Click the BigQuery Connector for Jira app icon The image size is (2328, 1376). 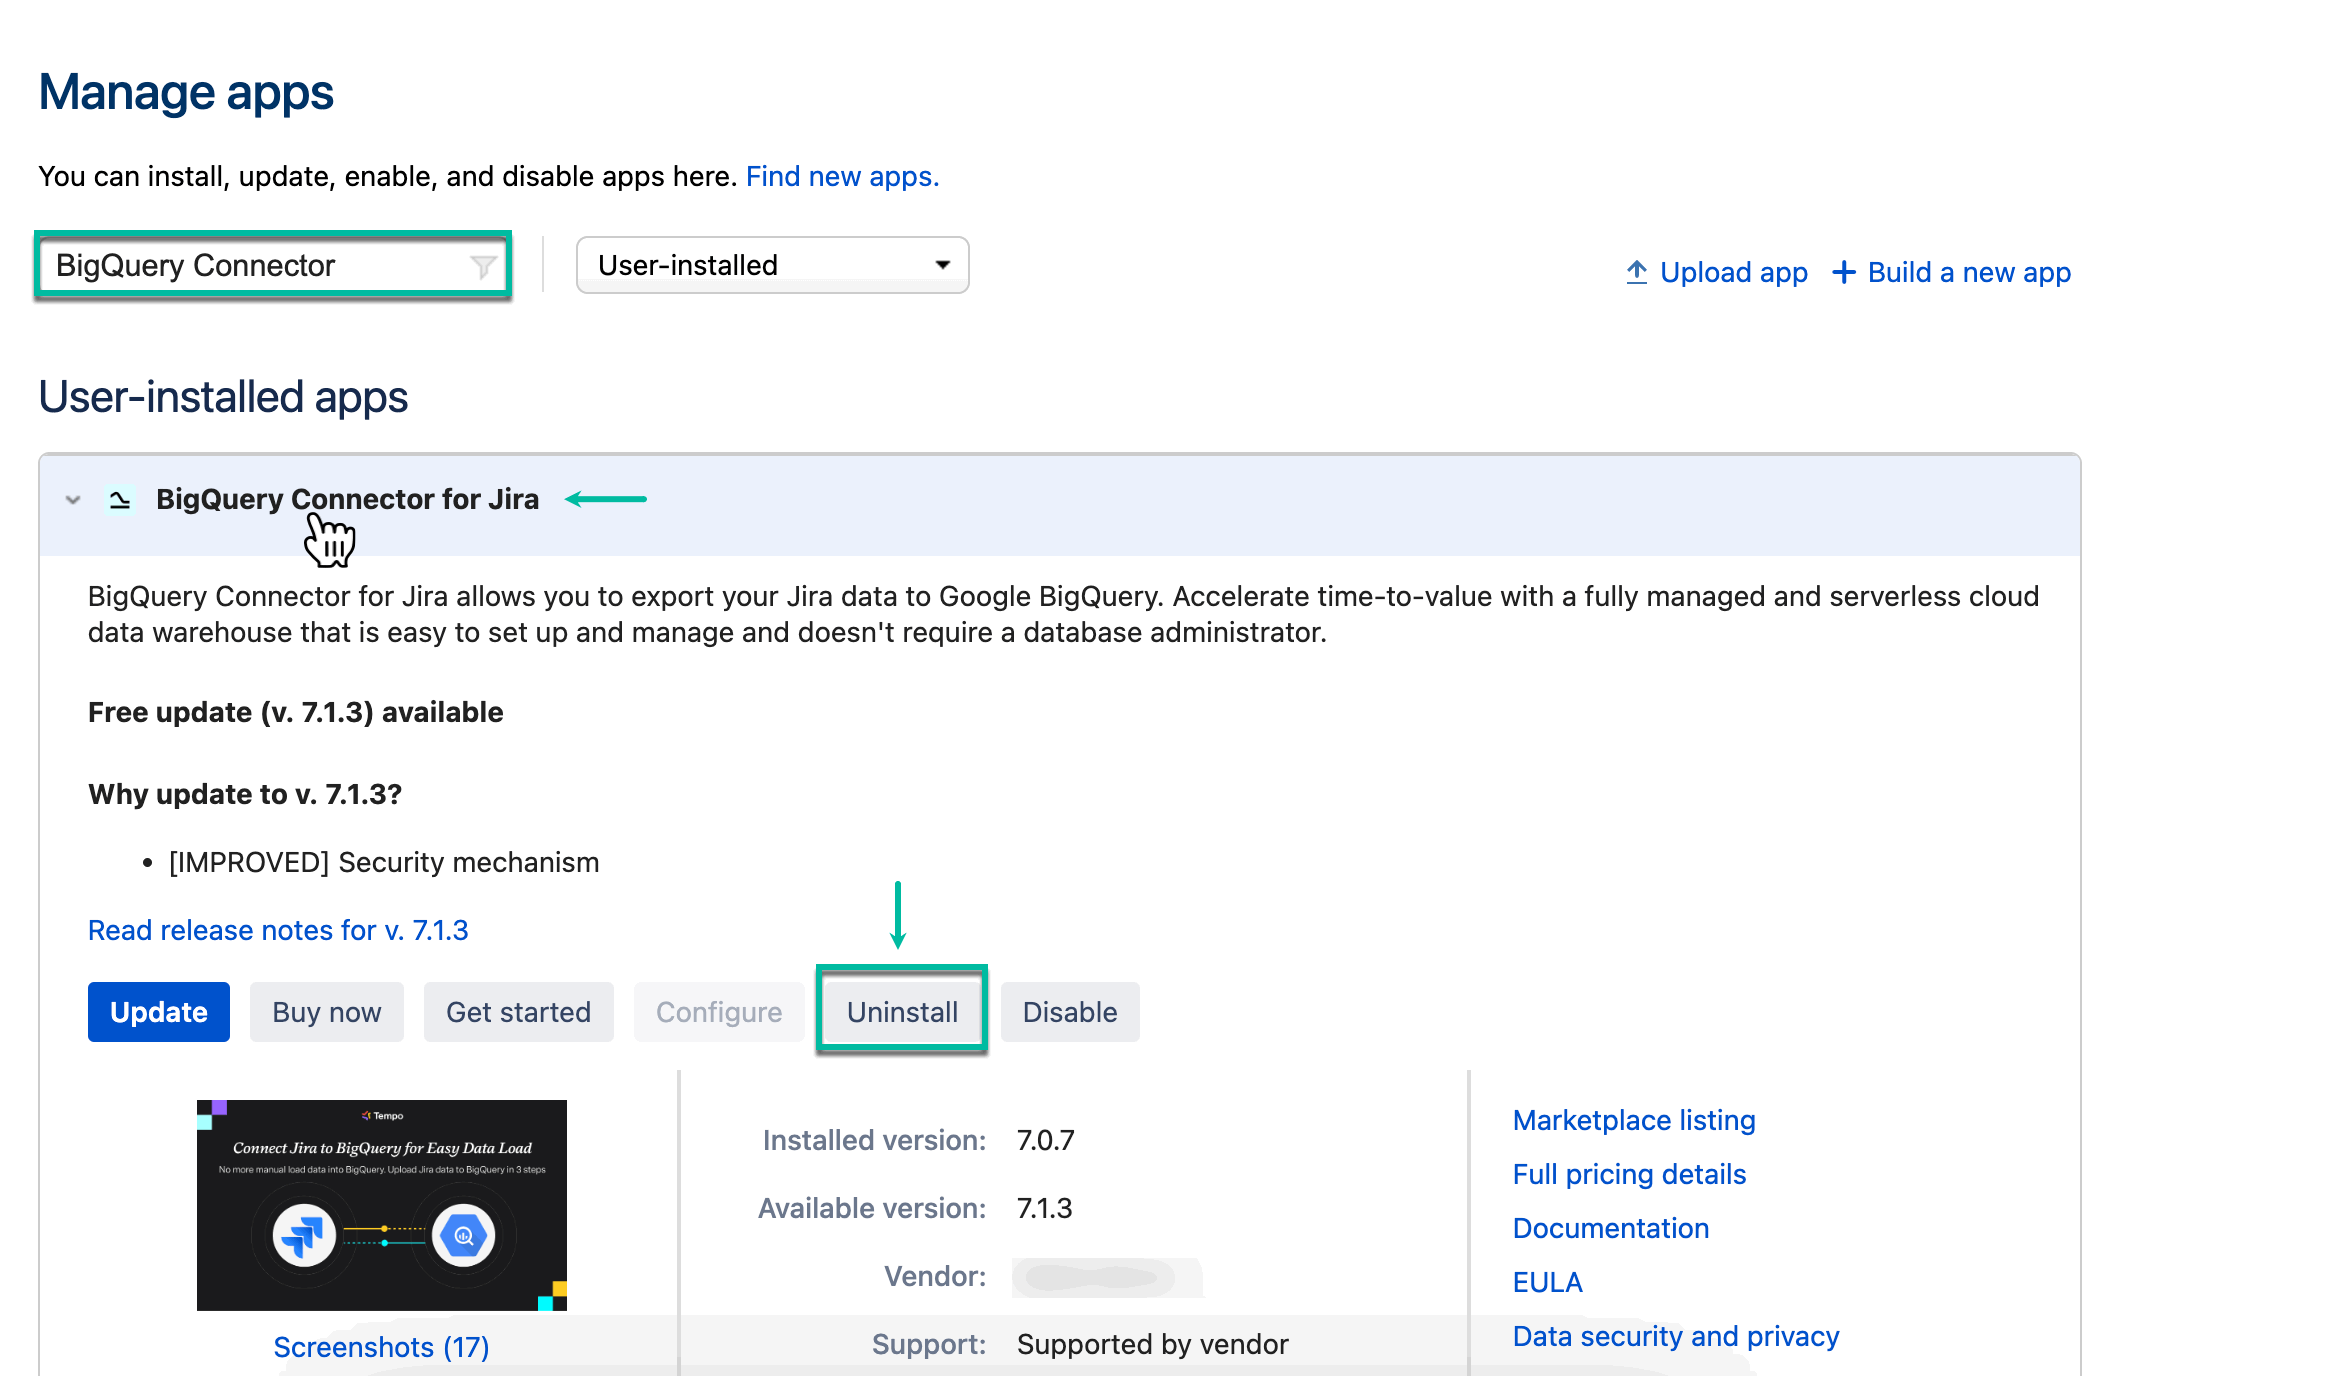pyautogui.click(x=119, y=499)
